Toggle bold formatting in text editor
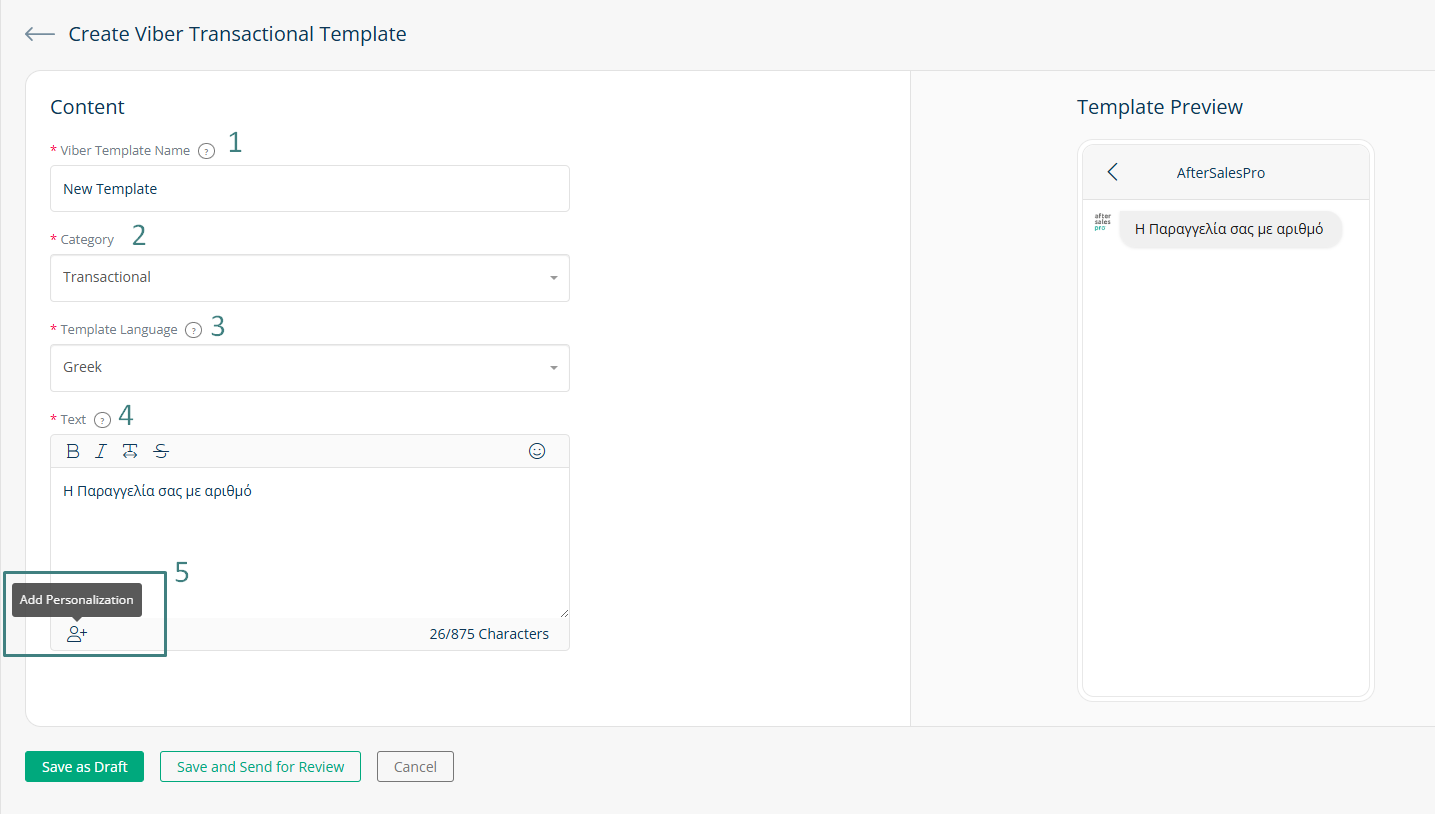Image resolution: width=1435 pixels, height=814 pixels. [x=73, y=451]
